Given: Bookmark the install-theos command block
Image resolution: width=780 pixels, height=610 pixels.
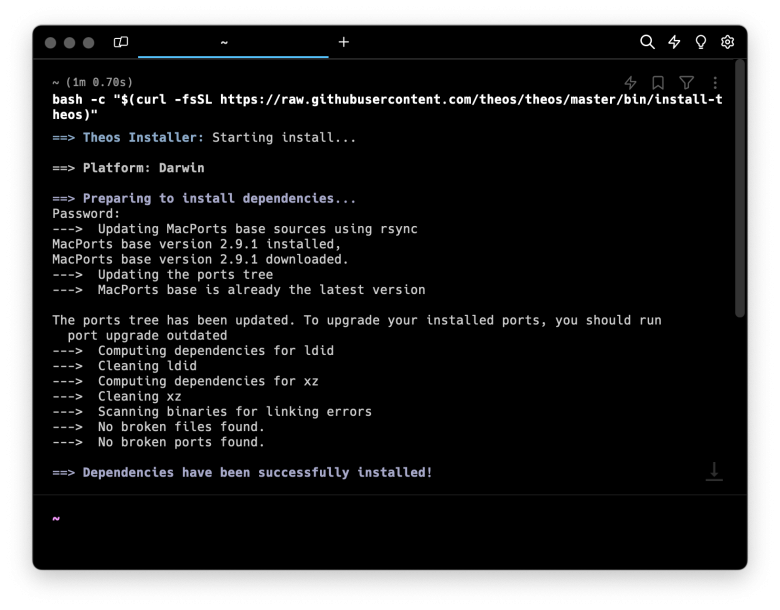Looking at the screenshot, I should [x=658, y=83].
